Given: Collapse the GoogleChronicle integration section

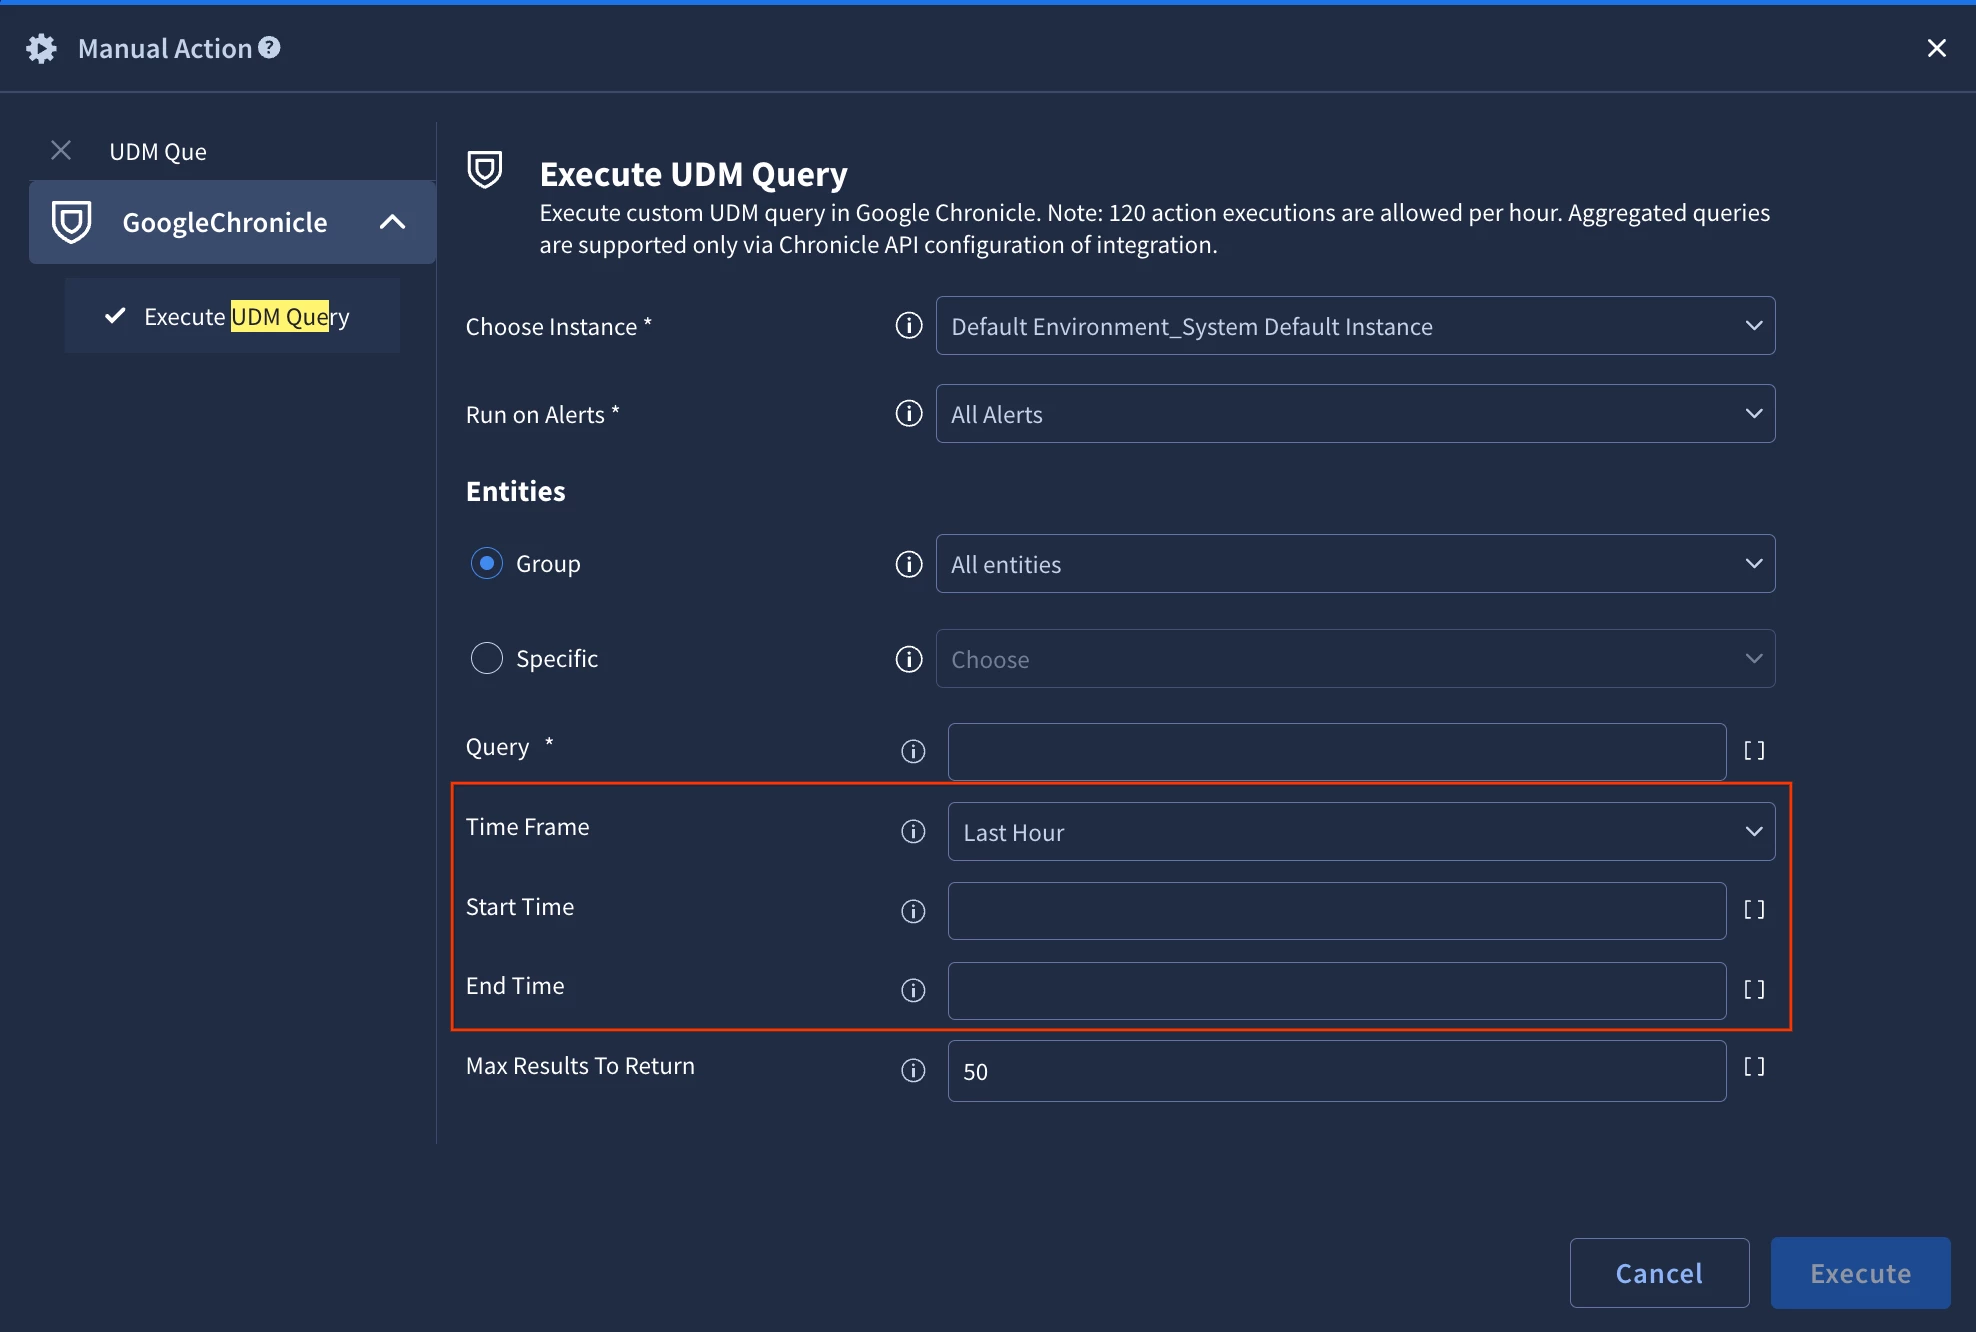Looking at the screenshot, I should 392,222.
